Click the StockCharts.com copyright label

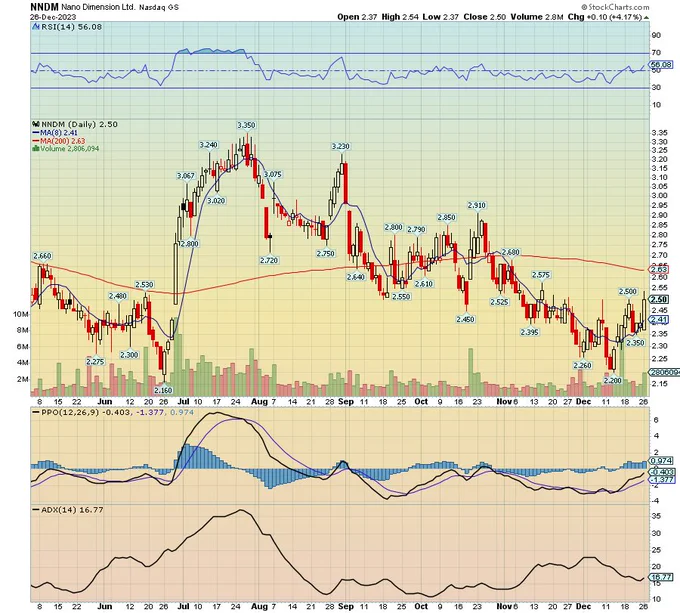615,7
